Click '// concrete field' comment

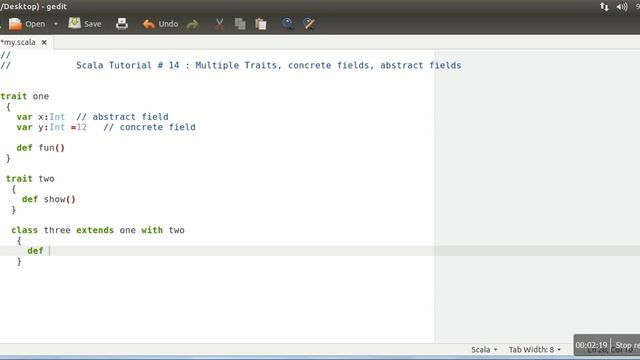(x=149, y=127)
